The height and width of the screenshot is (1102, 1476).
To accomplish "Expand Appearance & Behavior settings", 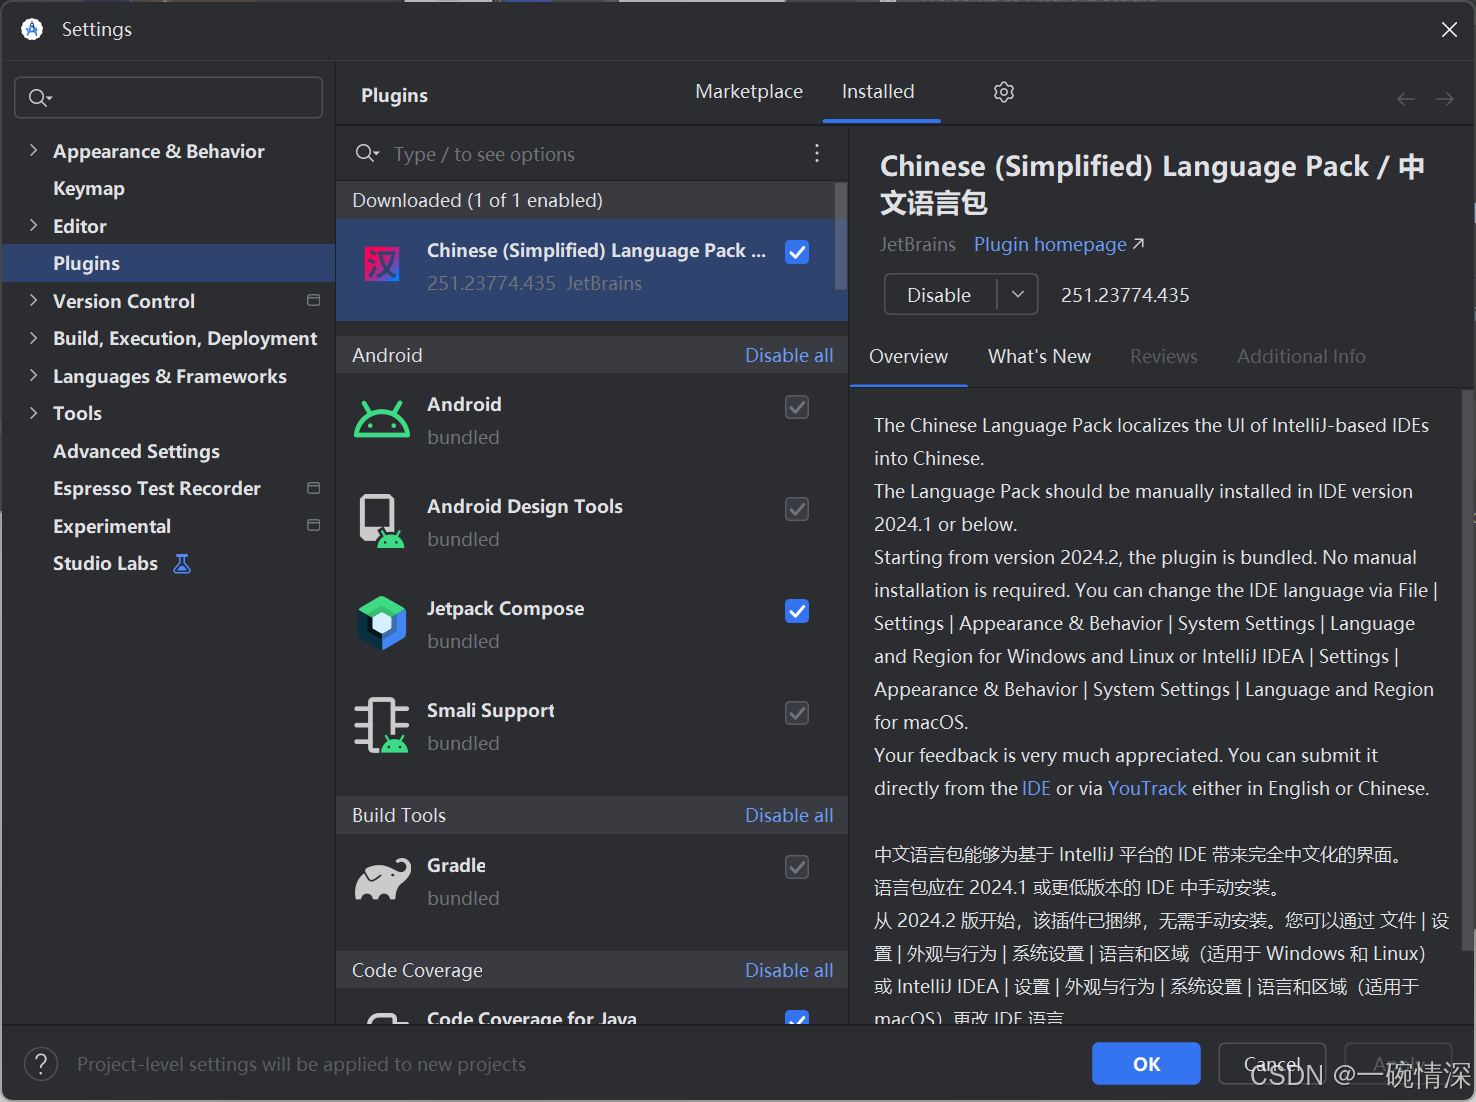I will coord(33,150).
